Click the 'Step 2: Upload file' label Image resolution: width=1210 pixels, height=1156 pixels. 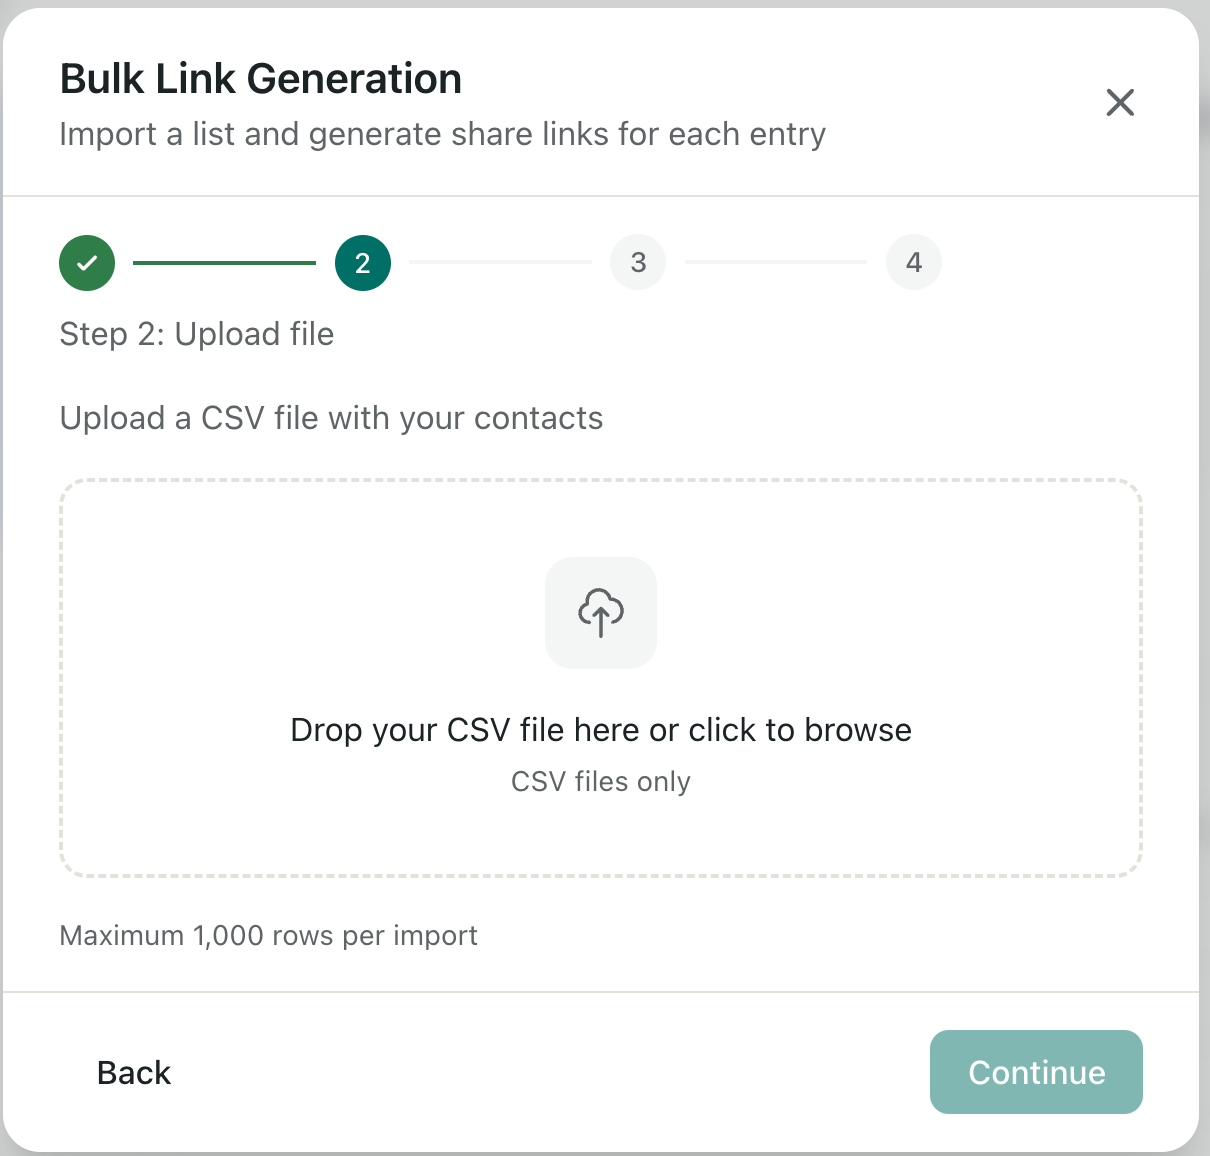pyautogui.click(x=197, y=334)
